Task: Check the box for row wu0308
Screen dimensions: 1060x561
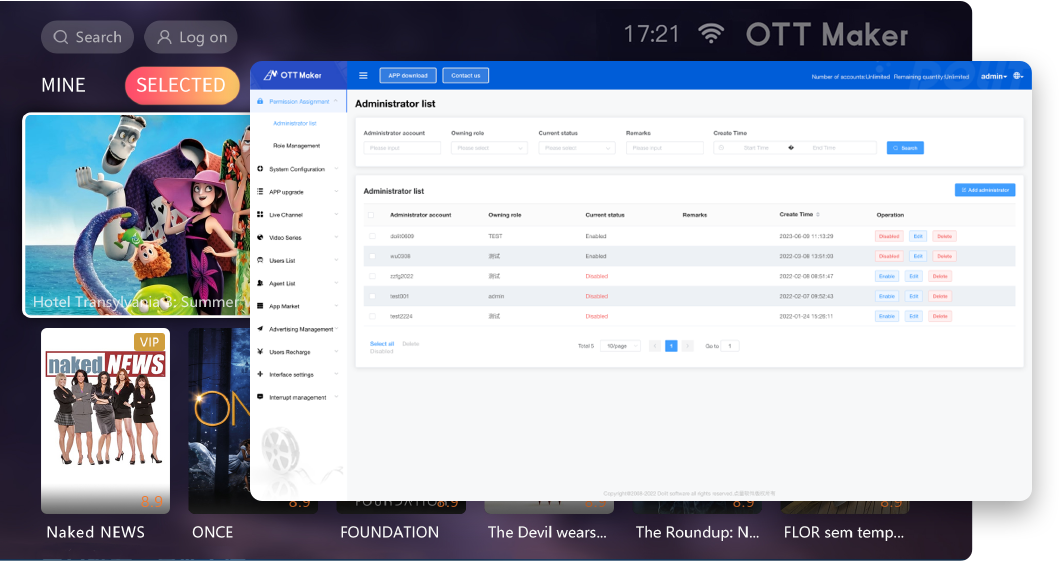Action: pyautogui.click(x=372, y=256)
